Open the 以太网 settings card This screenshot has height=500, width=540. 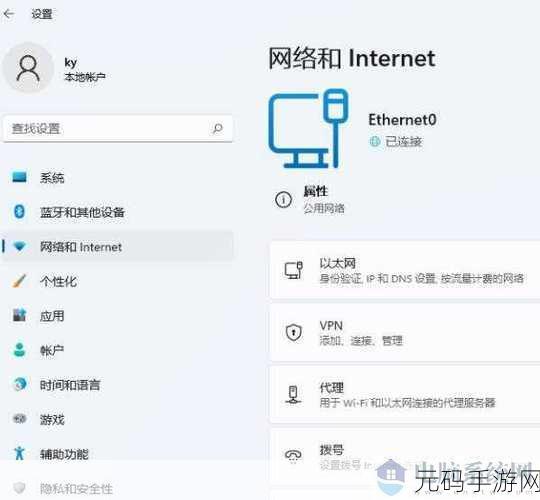click(x=405, y=270)
